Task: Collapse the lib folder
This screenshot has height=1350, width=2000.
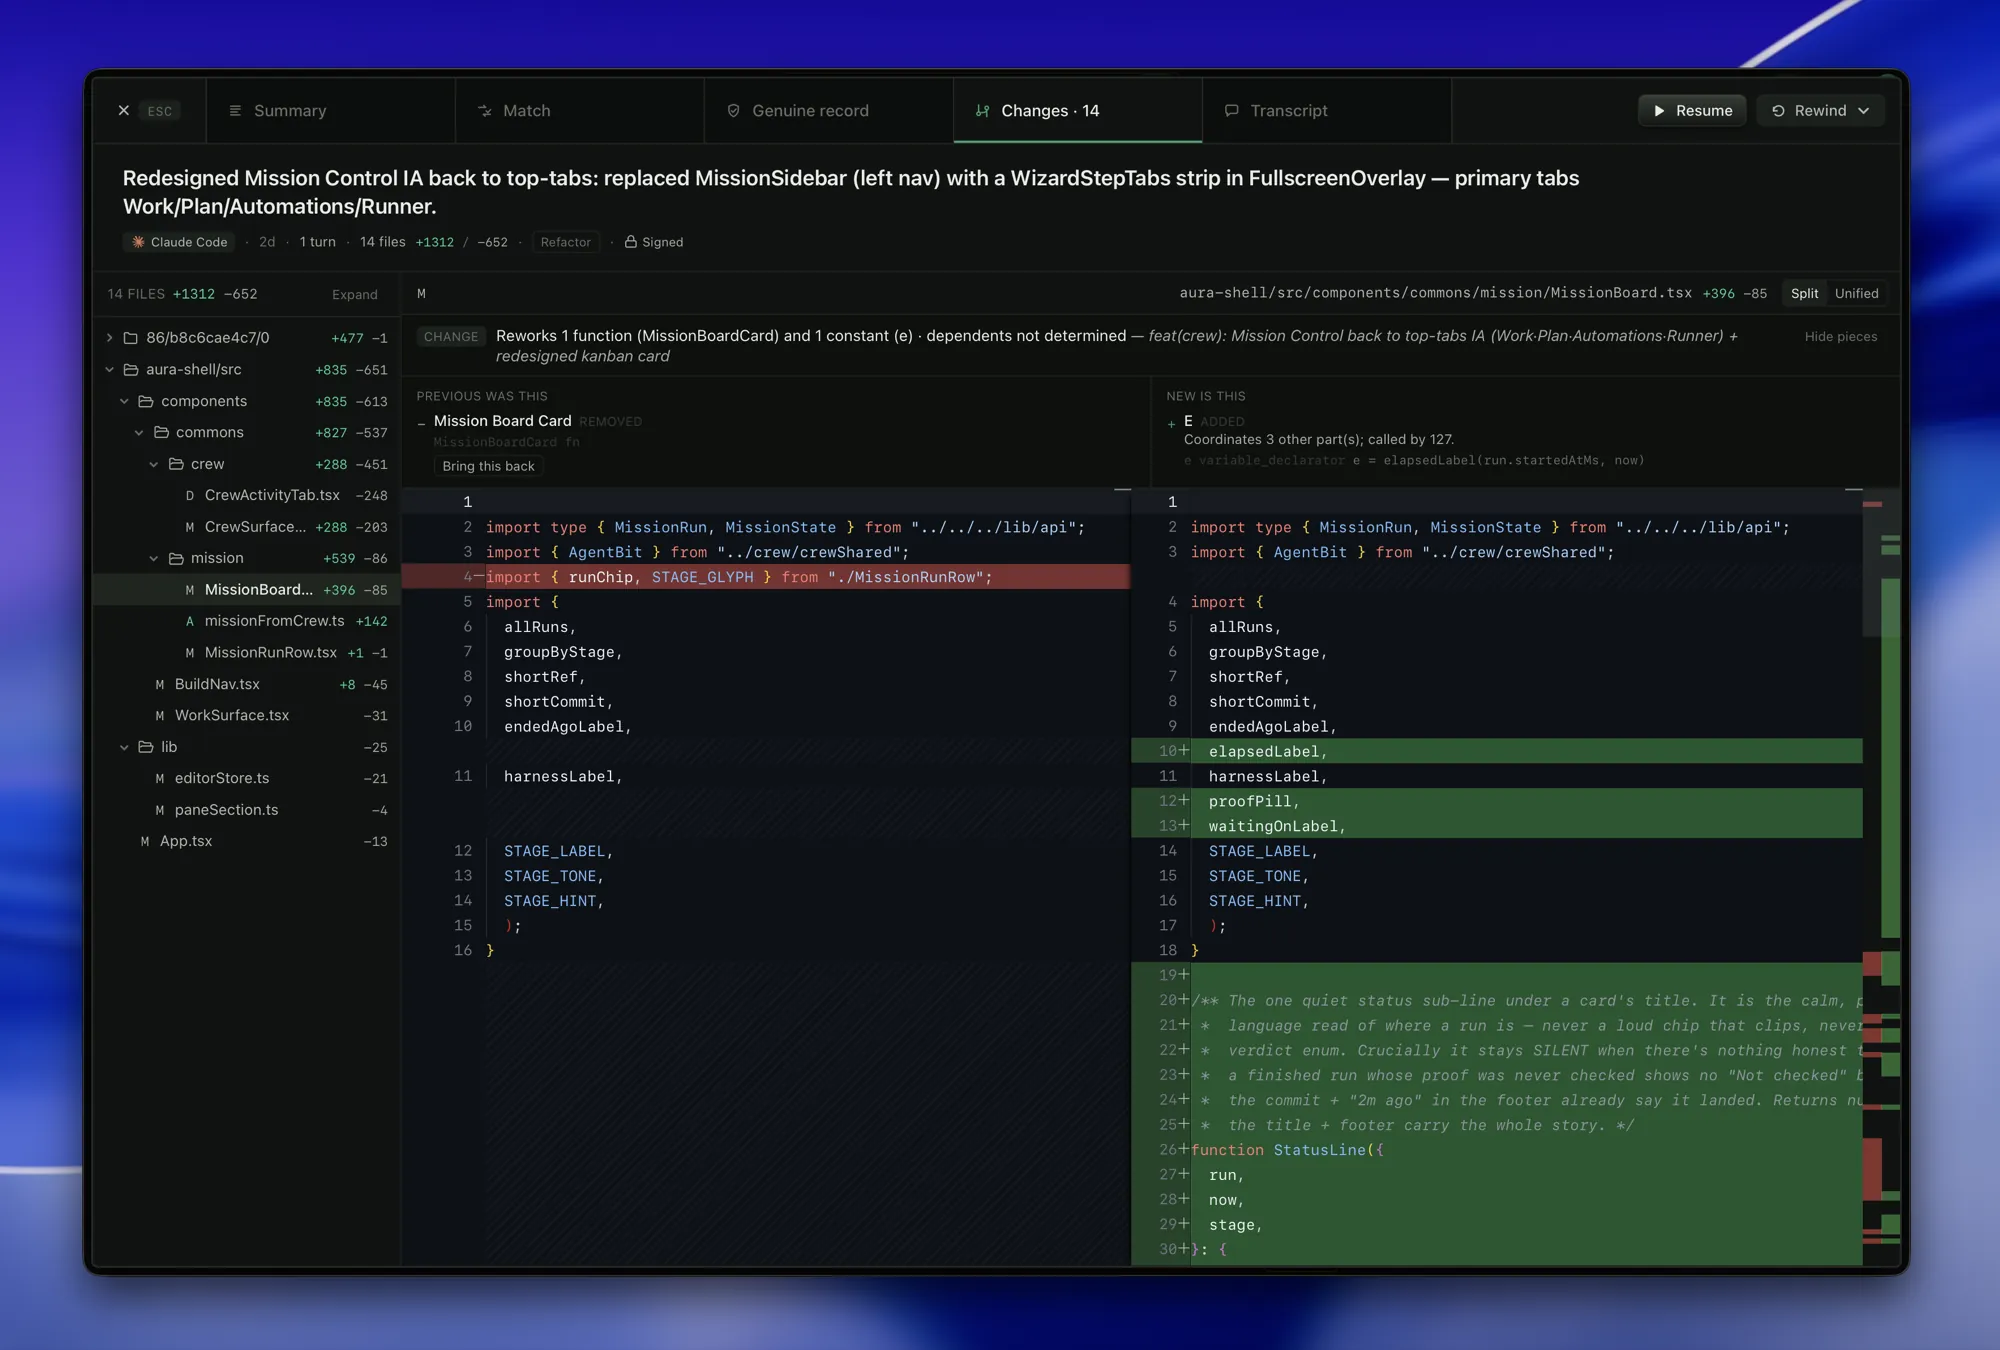Action: point(124,747)
